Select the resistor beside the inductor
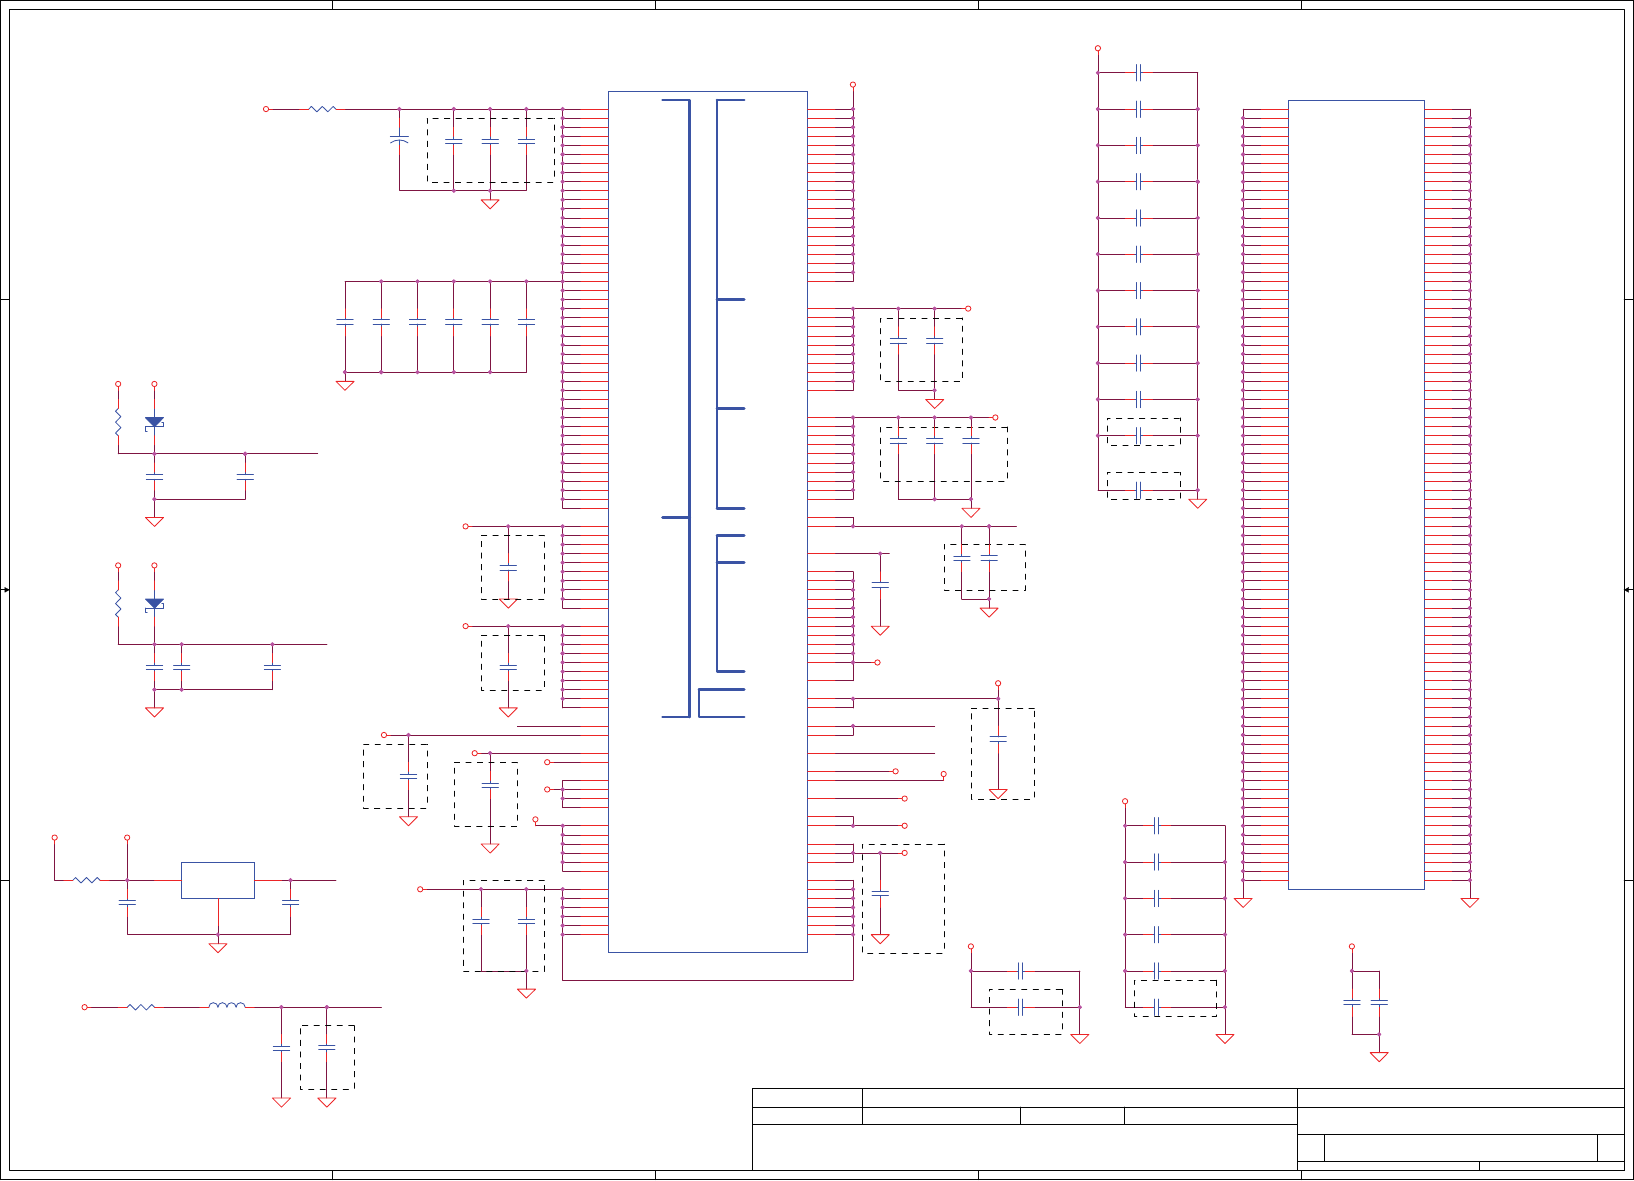 pyautogui.click(x=141, y=1007)
